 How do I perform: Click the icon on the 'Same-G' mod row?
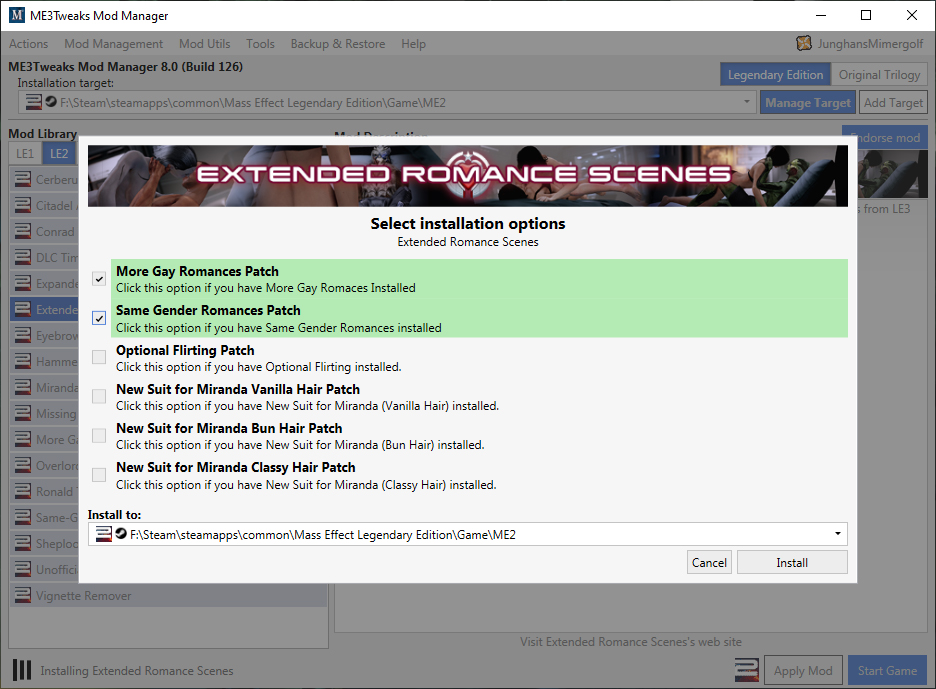point(23,517)
